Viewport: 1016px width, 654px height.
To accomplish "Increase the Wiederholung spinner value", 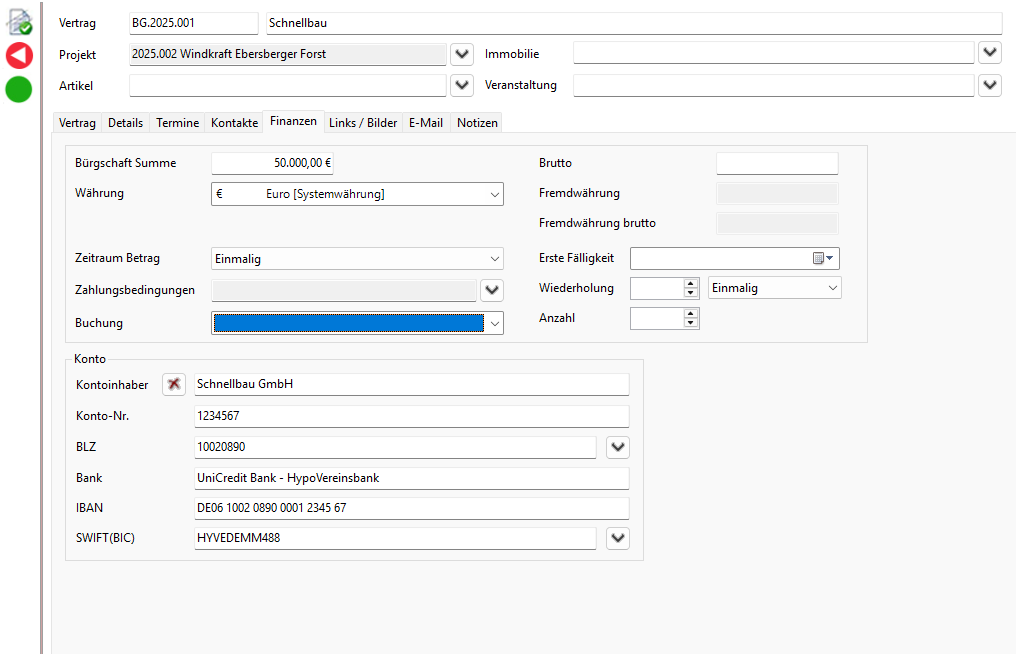I will tap(691, 283).
